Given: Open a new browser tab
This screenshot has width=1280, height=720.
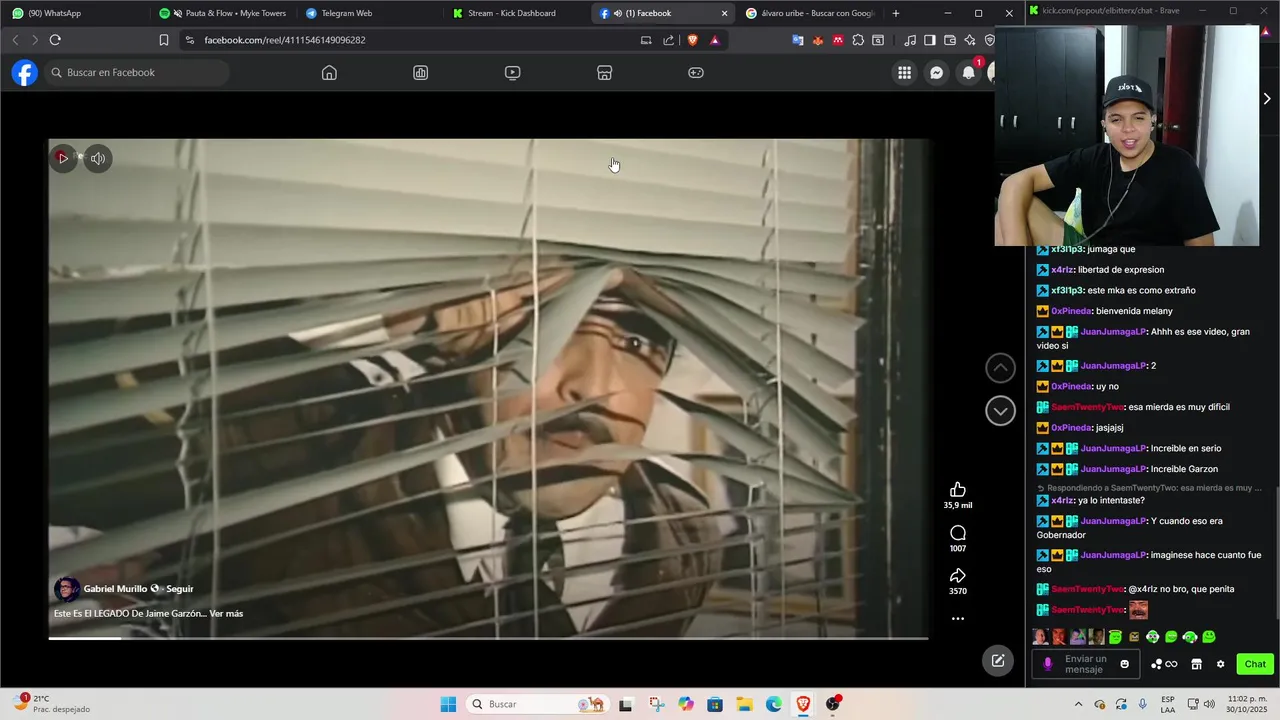Looking at the screenshot, I should 896,13.
